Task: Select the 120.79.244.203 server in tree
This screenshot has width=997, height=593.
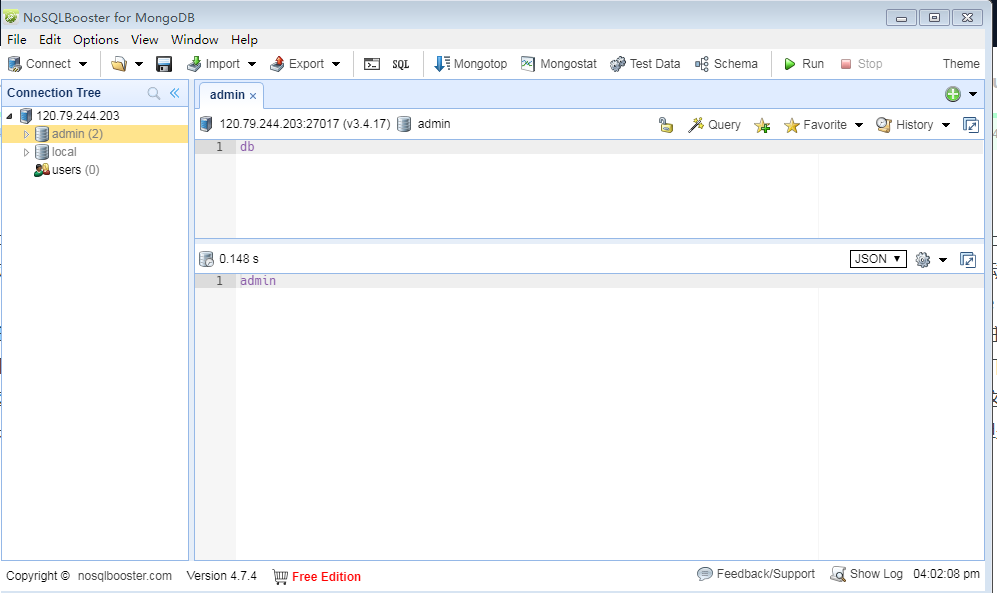Action: [x=78, y=116]
